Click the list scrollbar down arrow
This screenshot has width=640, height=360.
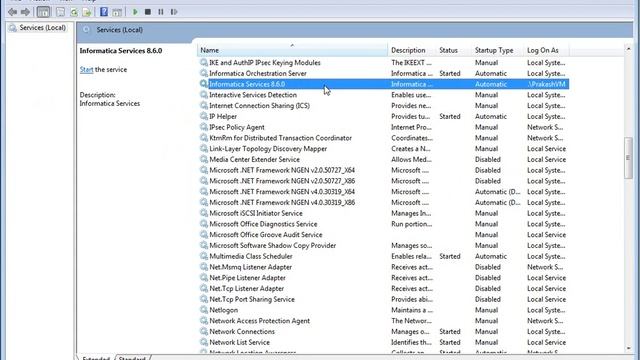pos(628,348)
